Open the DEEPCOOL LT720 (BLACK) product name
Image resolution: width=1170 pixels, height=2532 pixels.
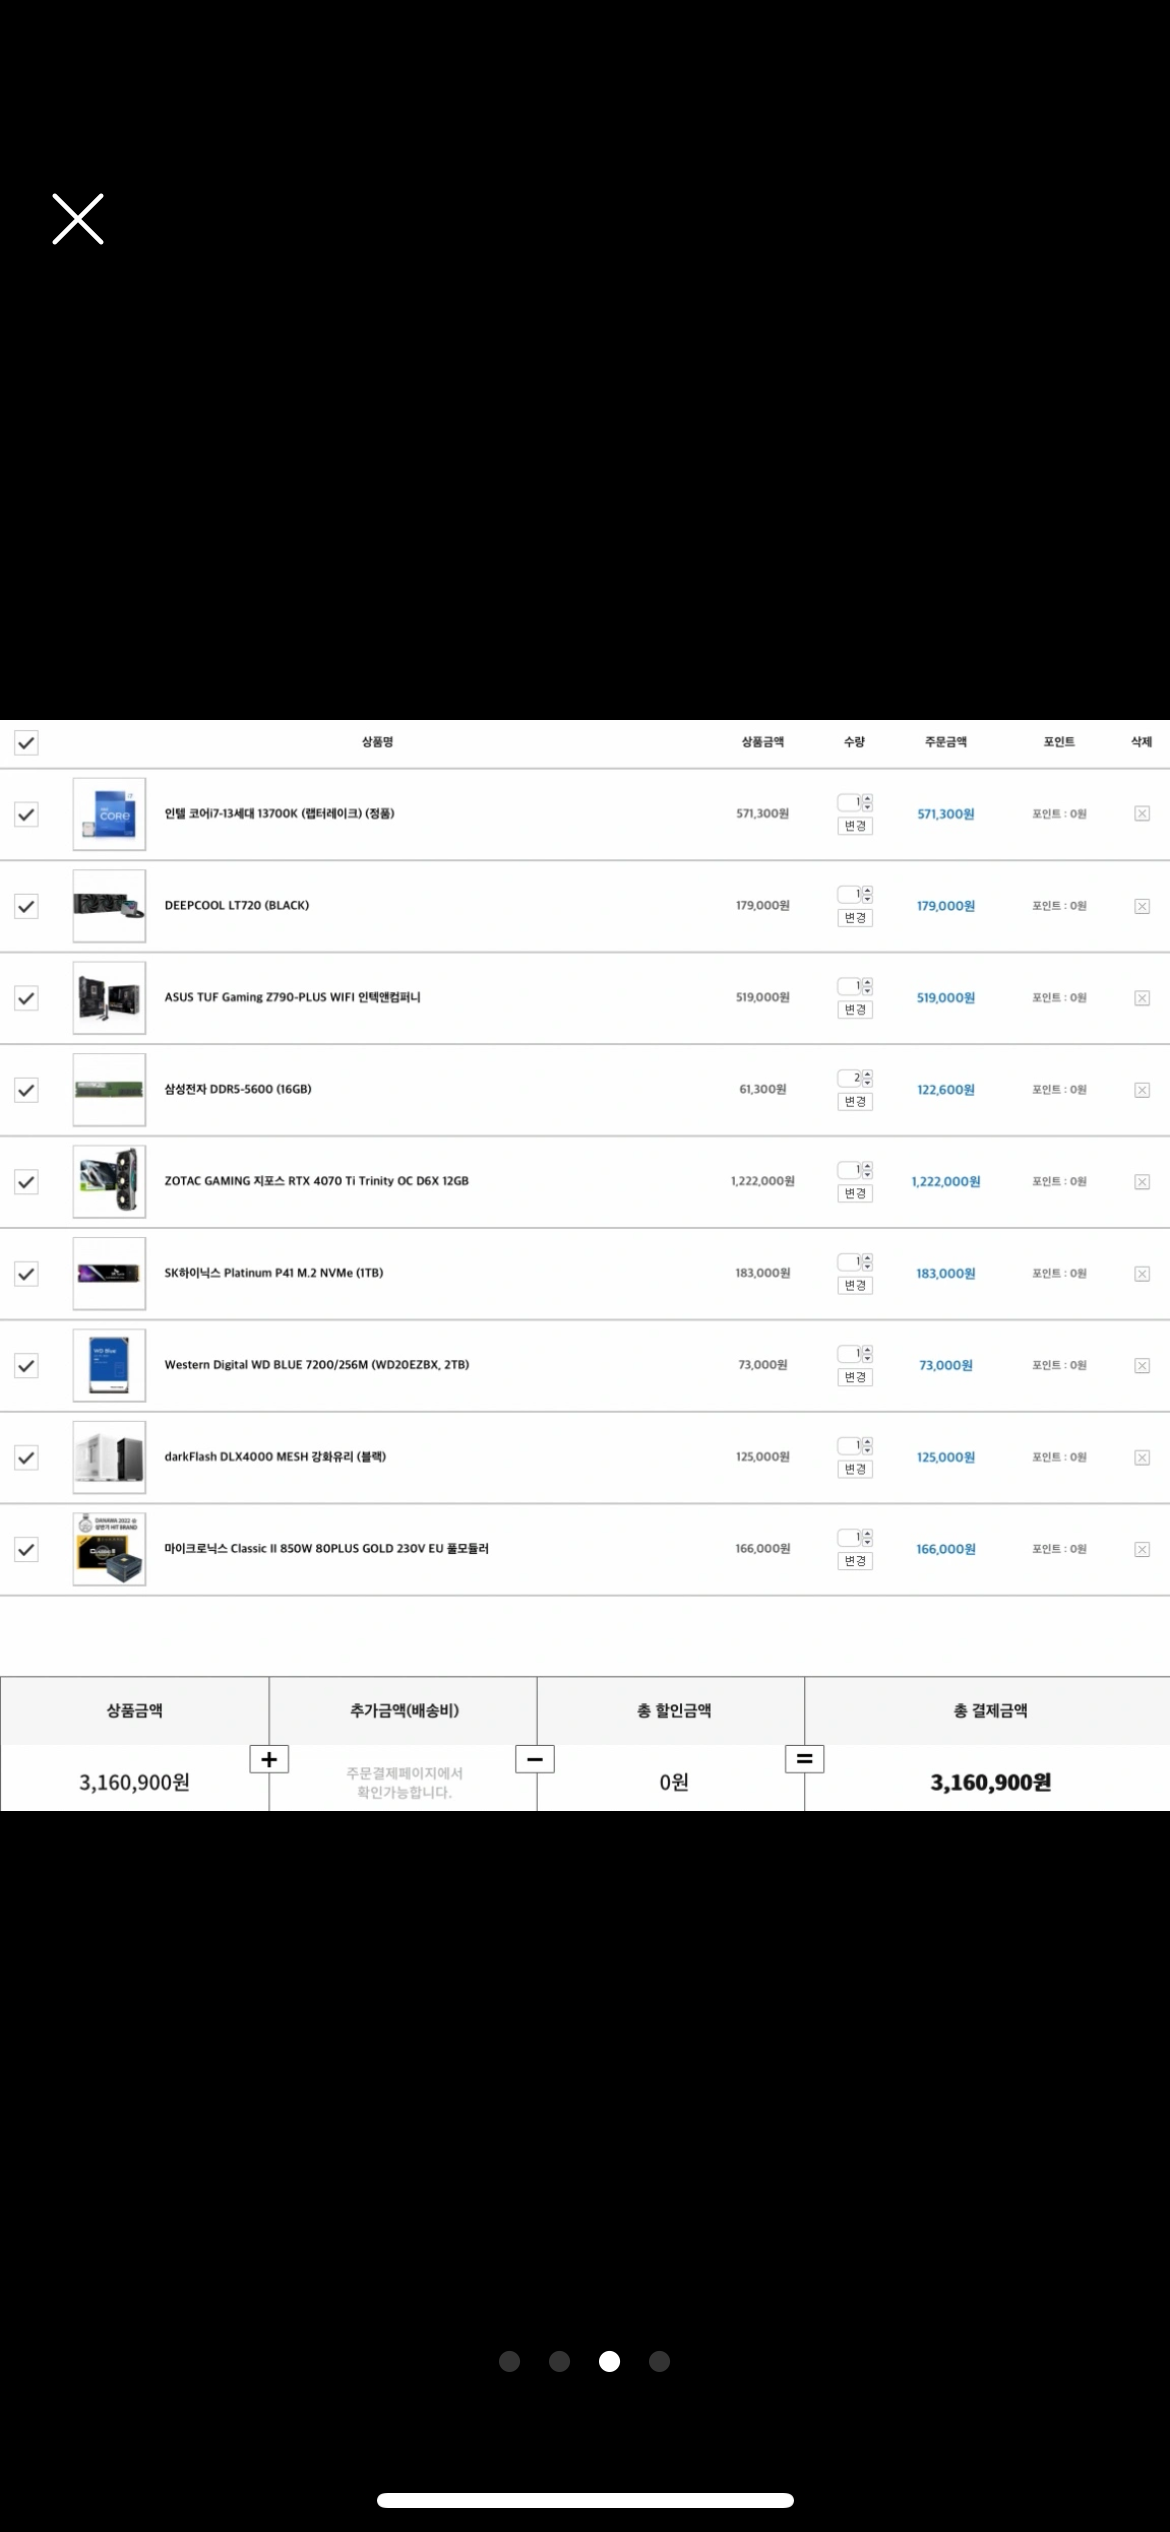[237, 906]
